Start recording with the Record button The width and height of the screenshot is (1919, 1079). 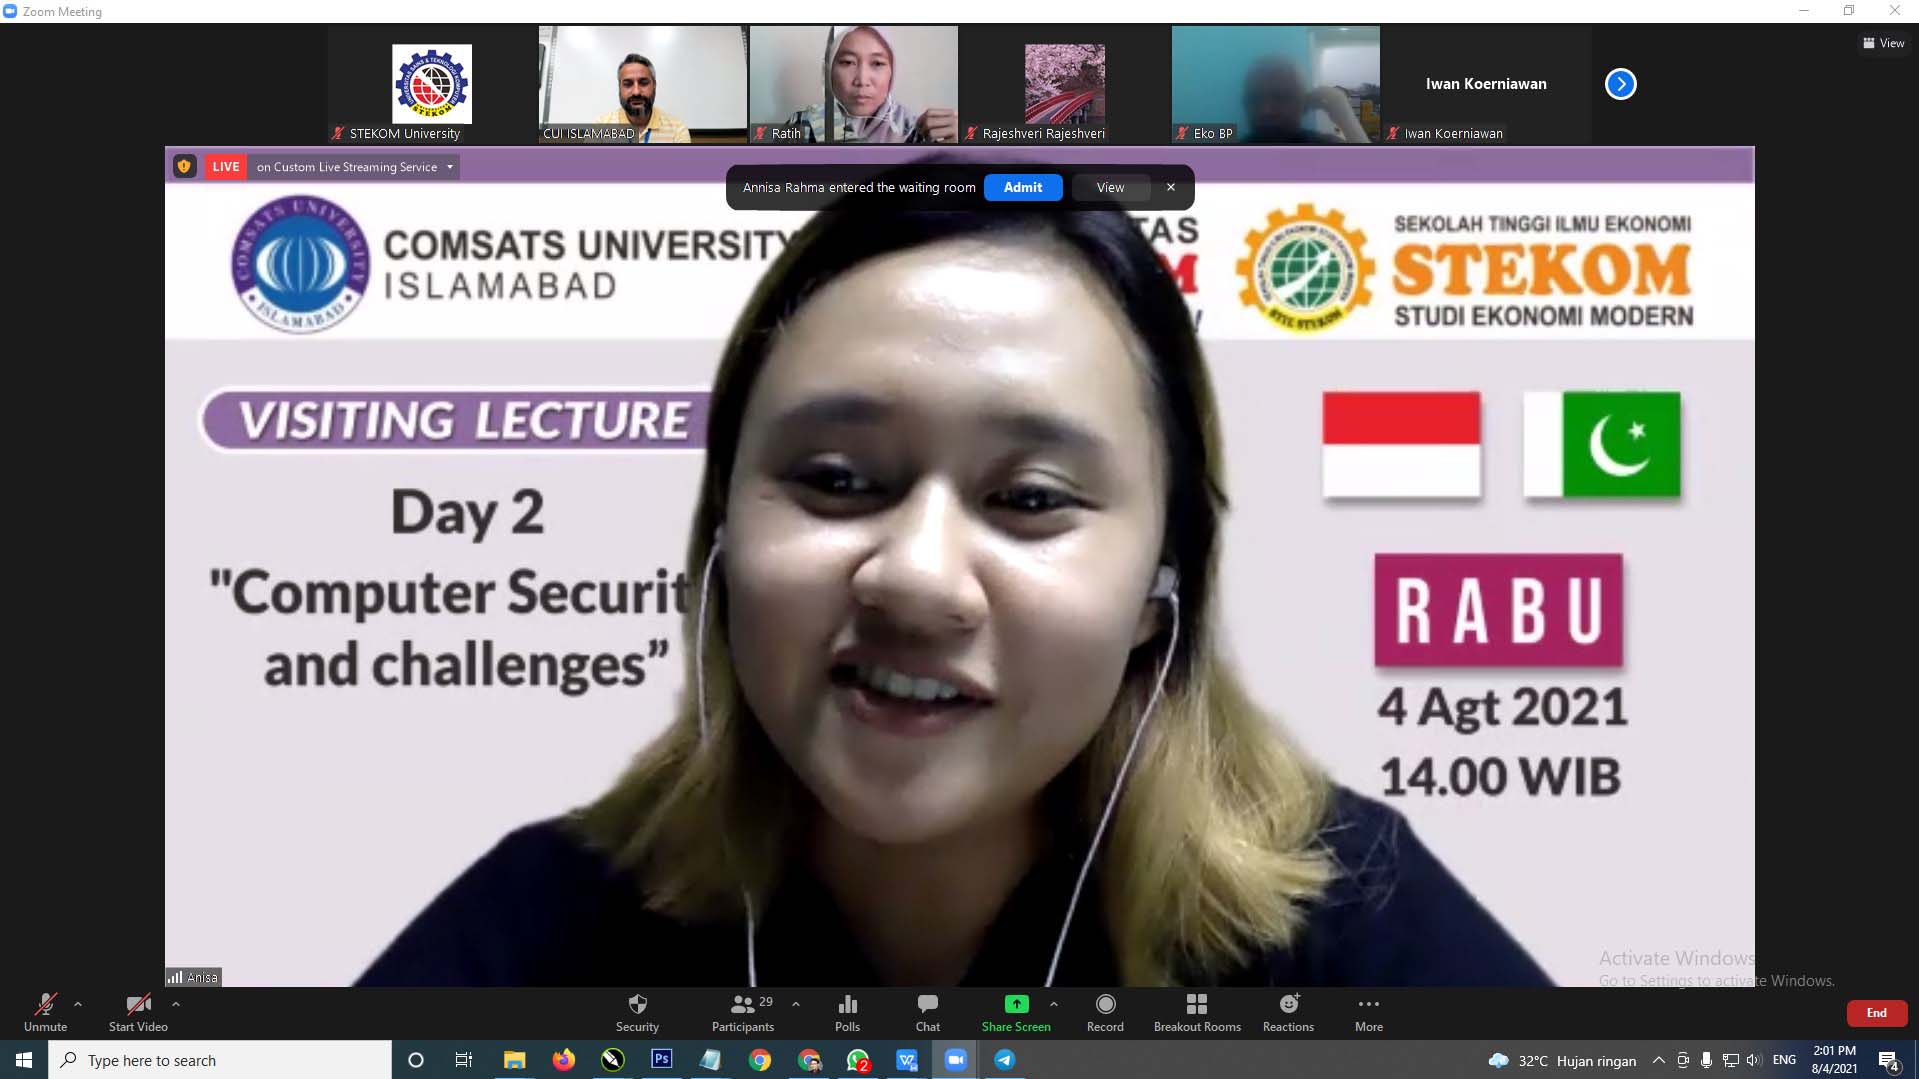coord(1105,1012)
